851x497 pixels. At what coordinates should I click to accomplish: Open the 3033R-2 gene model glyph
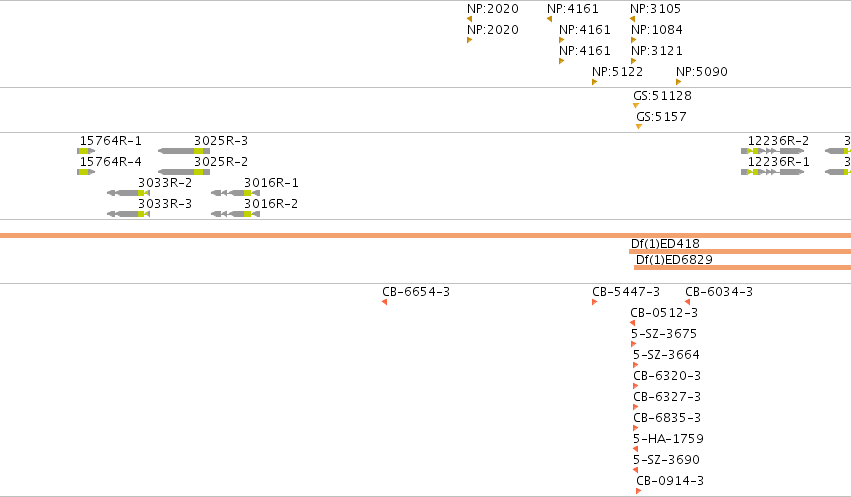(x=128, y=193)
